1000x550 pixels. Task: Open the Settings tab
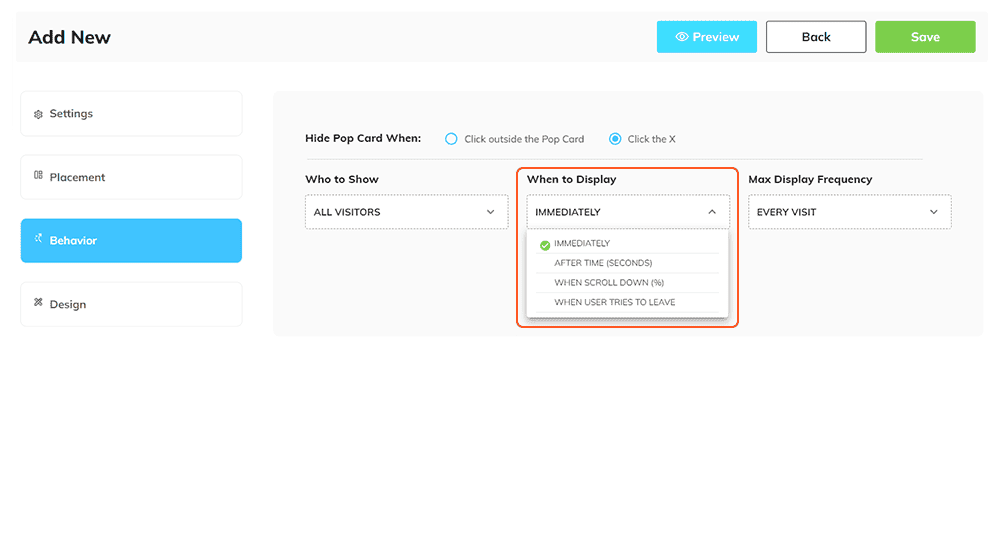coord(131,114)
